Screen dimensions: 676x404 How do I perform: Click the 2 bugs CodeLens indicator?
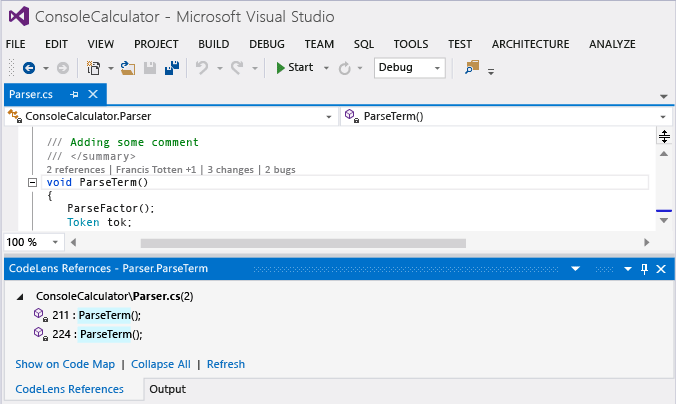280,169
